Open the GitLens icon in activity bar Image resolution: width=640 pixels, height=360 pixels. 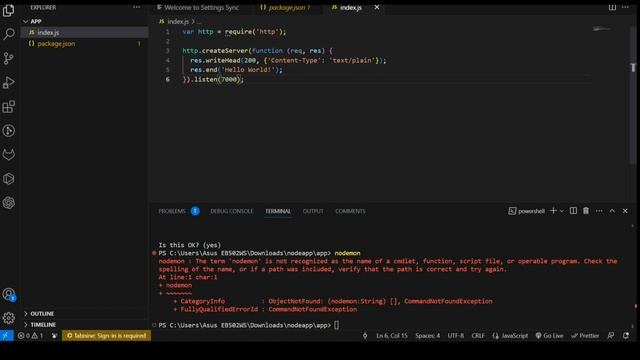9,131
